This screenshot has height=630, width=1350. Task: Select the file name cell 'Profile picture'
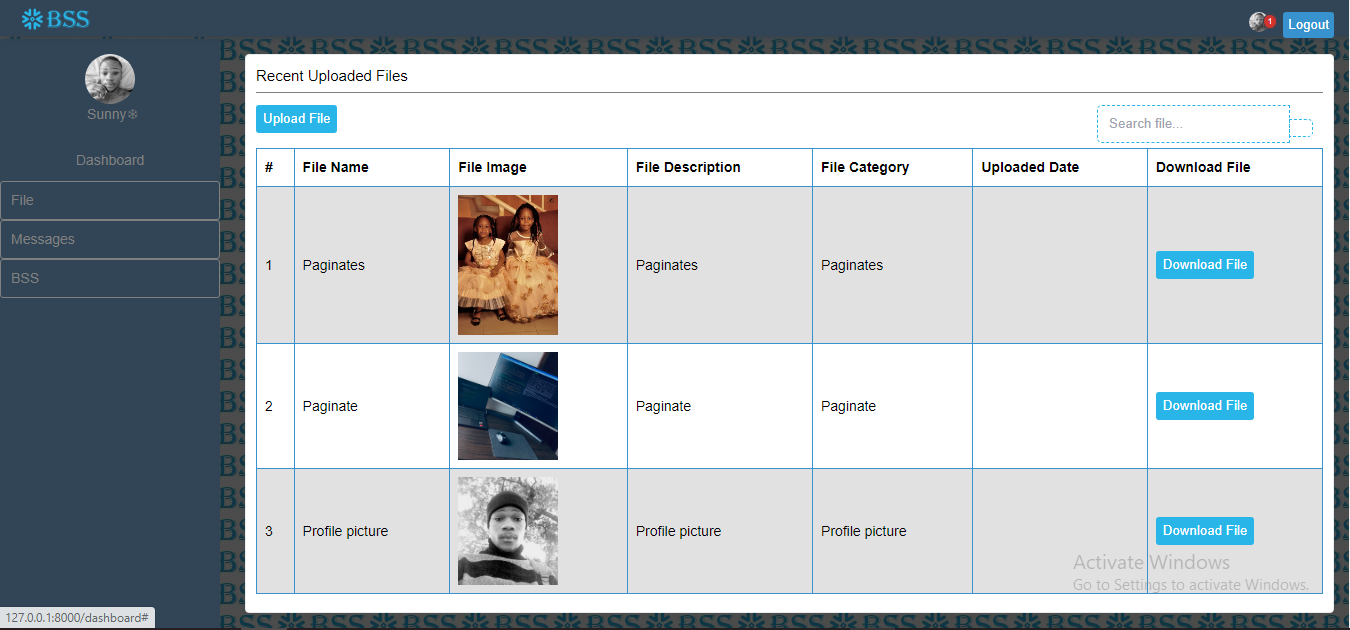click(372, 531)
